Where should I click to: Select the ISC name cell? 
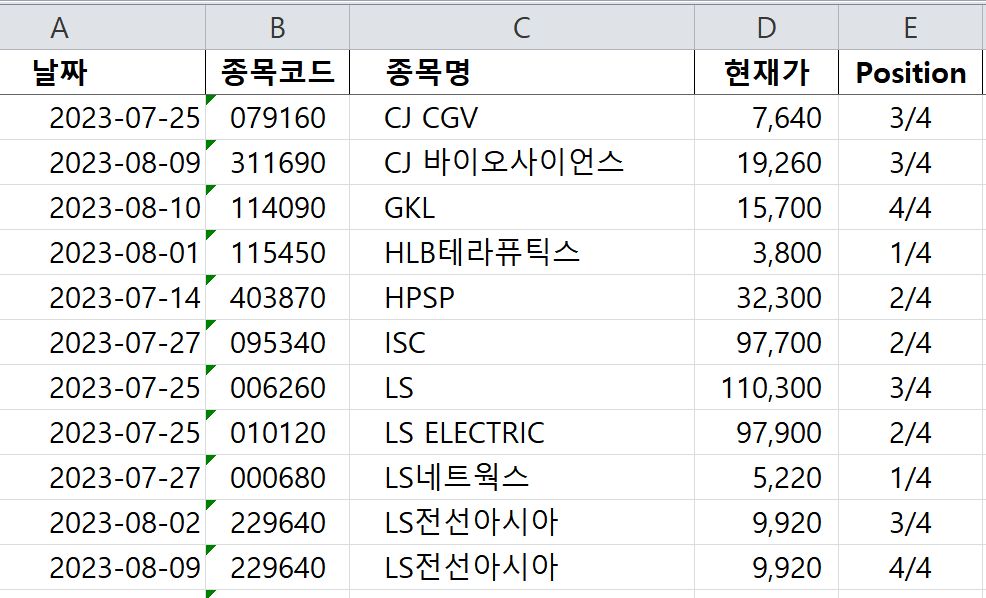tap(521, 343)
